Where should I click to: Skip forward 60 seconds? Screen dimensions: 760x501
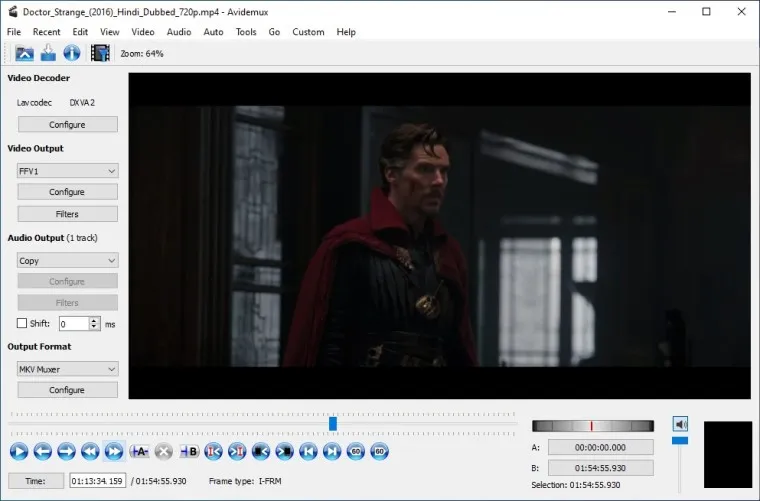380,452
